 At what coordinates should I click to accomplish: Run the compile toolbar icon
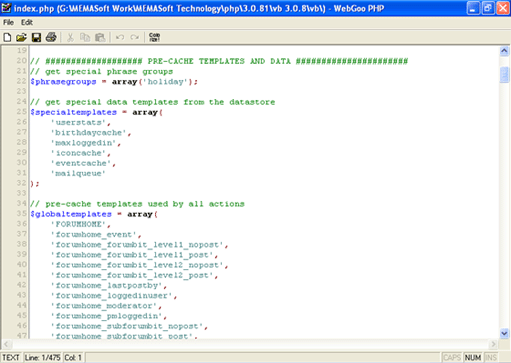tap(154, 37)
